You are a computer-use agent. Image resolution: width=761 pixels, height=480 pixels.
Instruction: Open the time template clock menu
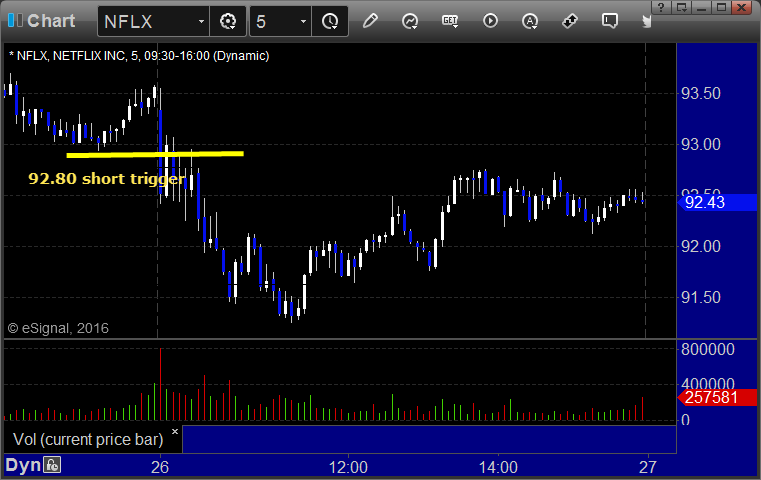point(330,21)
